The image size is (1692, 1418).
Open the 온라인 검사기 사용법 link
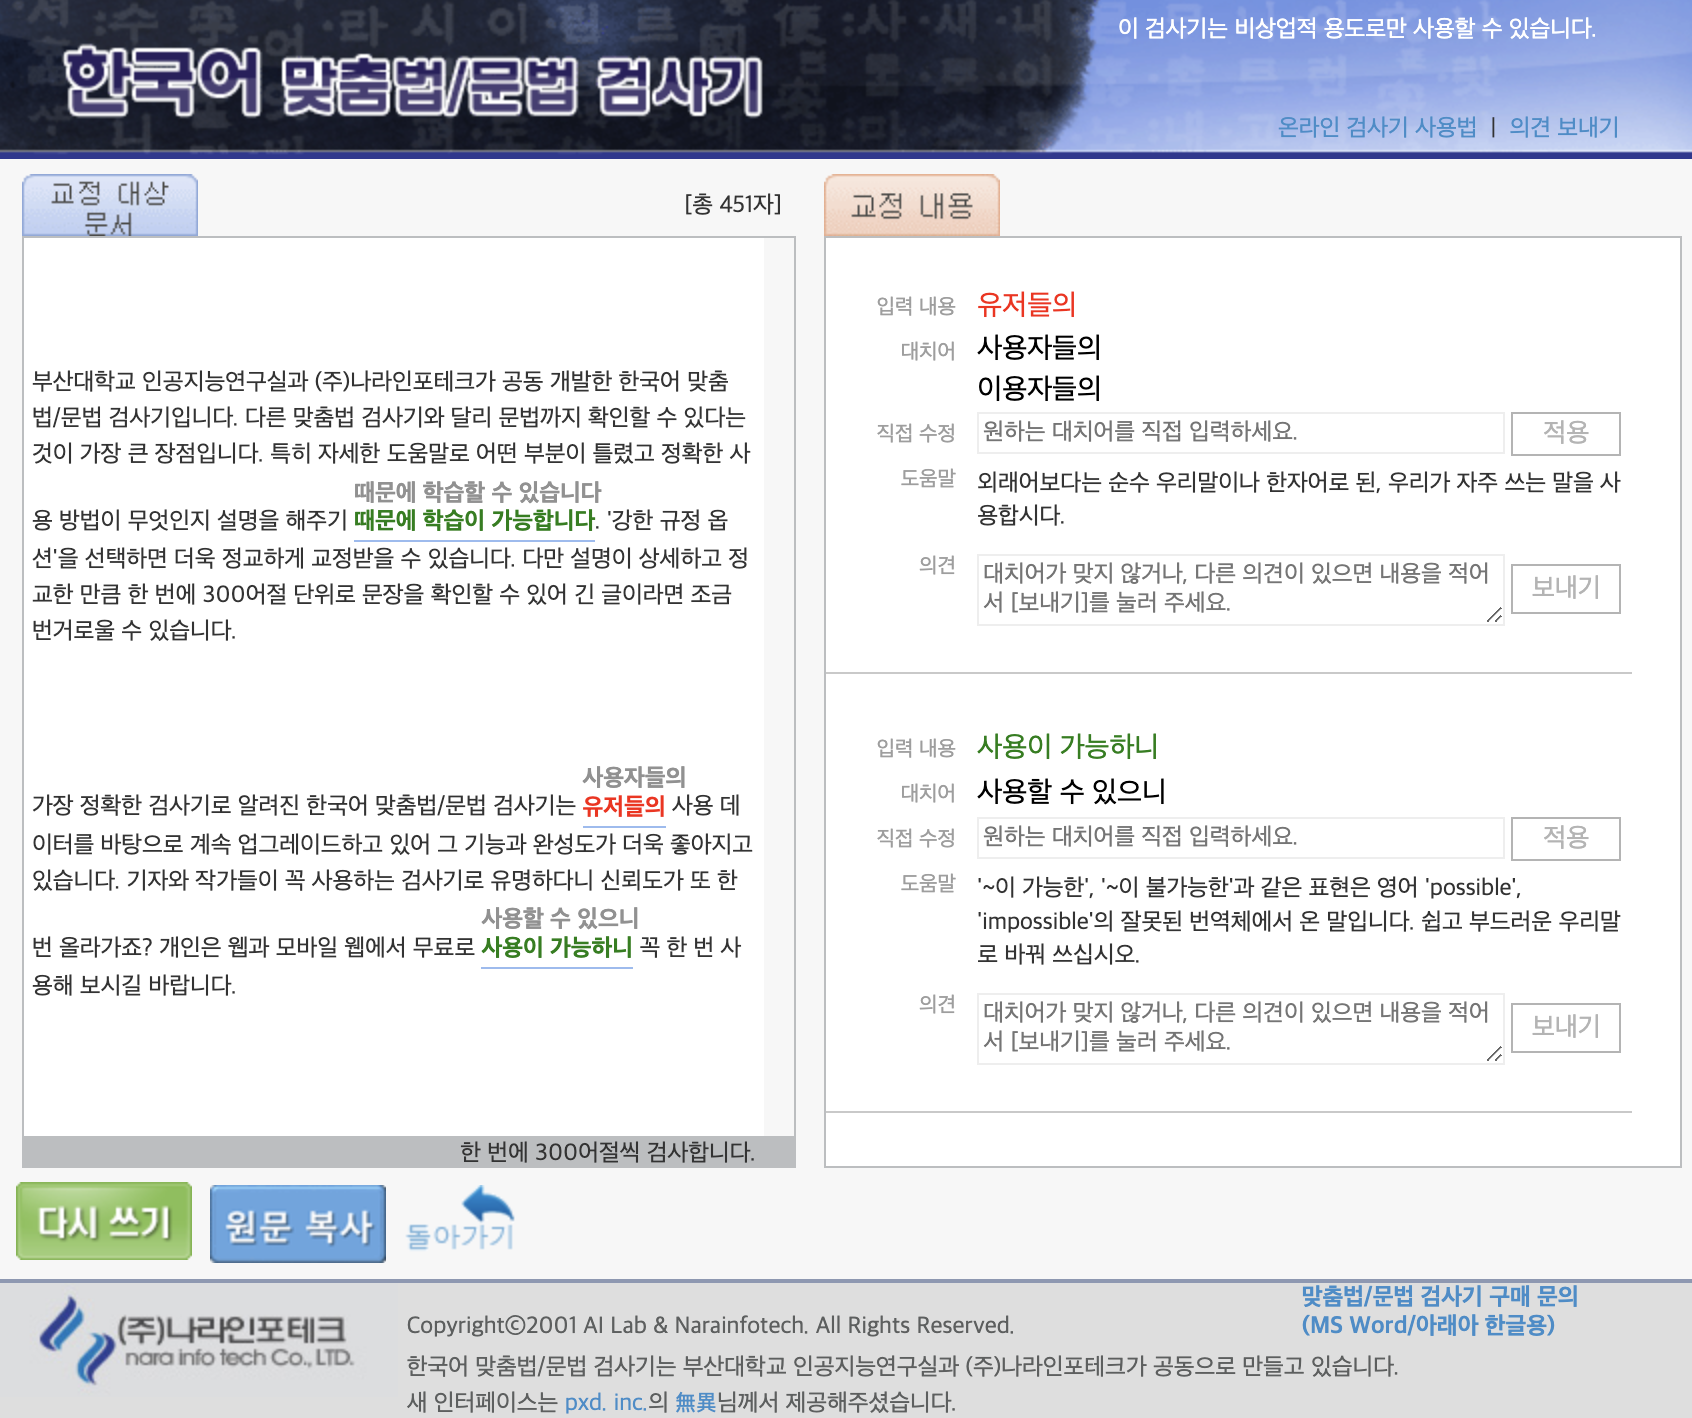(1377, 127)
